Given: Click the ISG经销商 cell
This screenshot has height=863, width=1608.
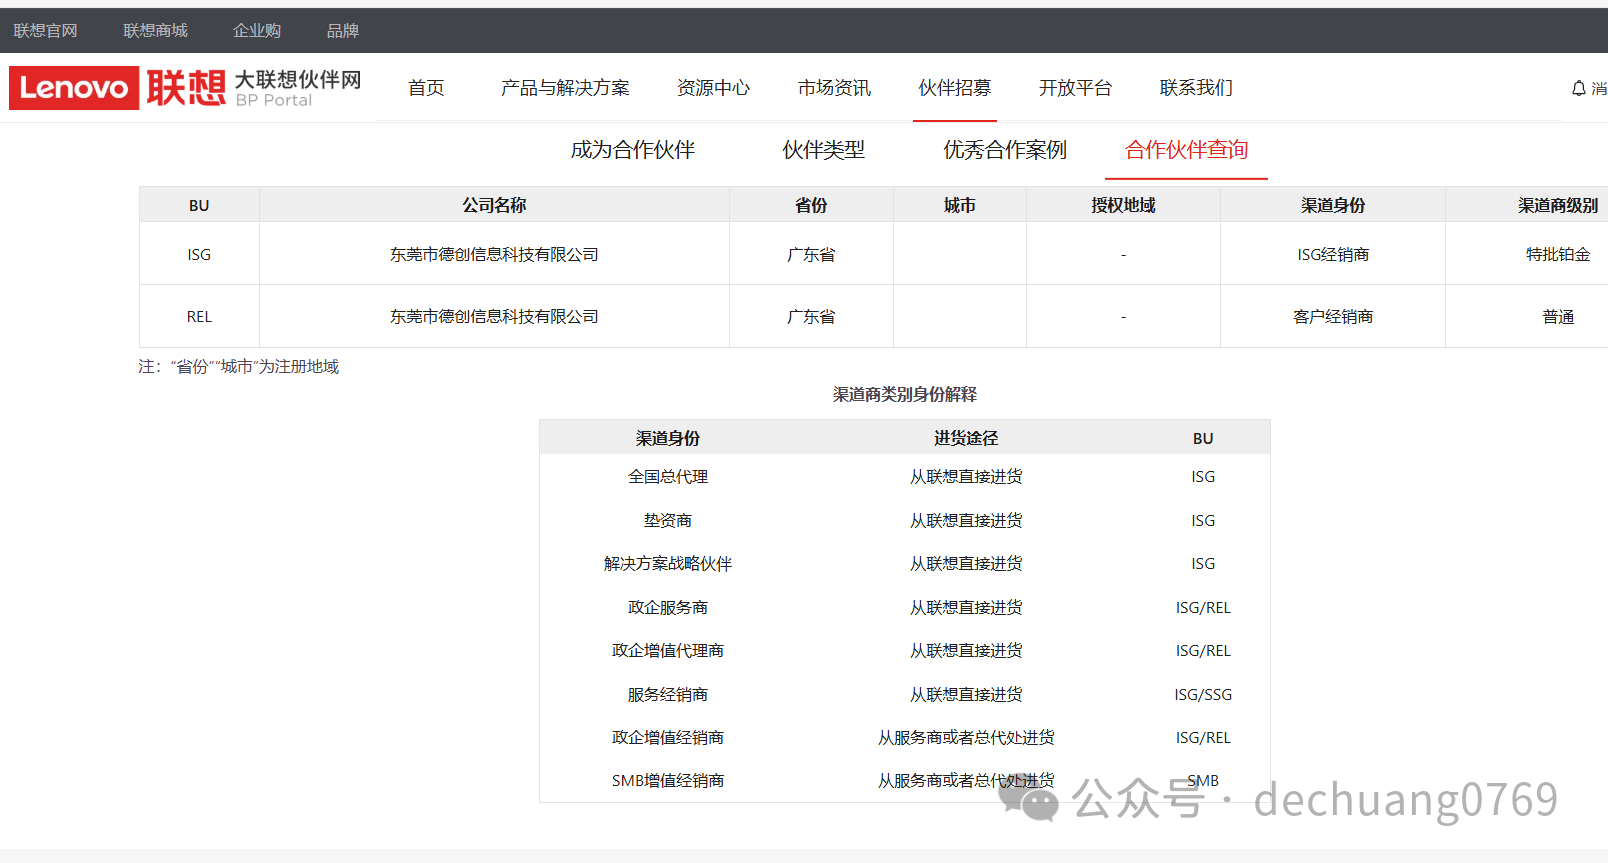Looking at the screenshot, I should point(1333,255).
